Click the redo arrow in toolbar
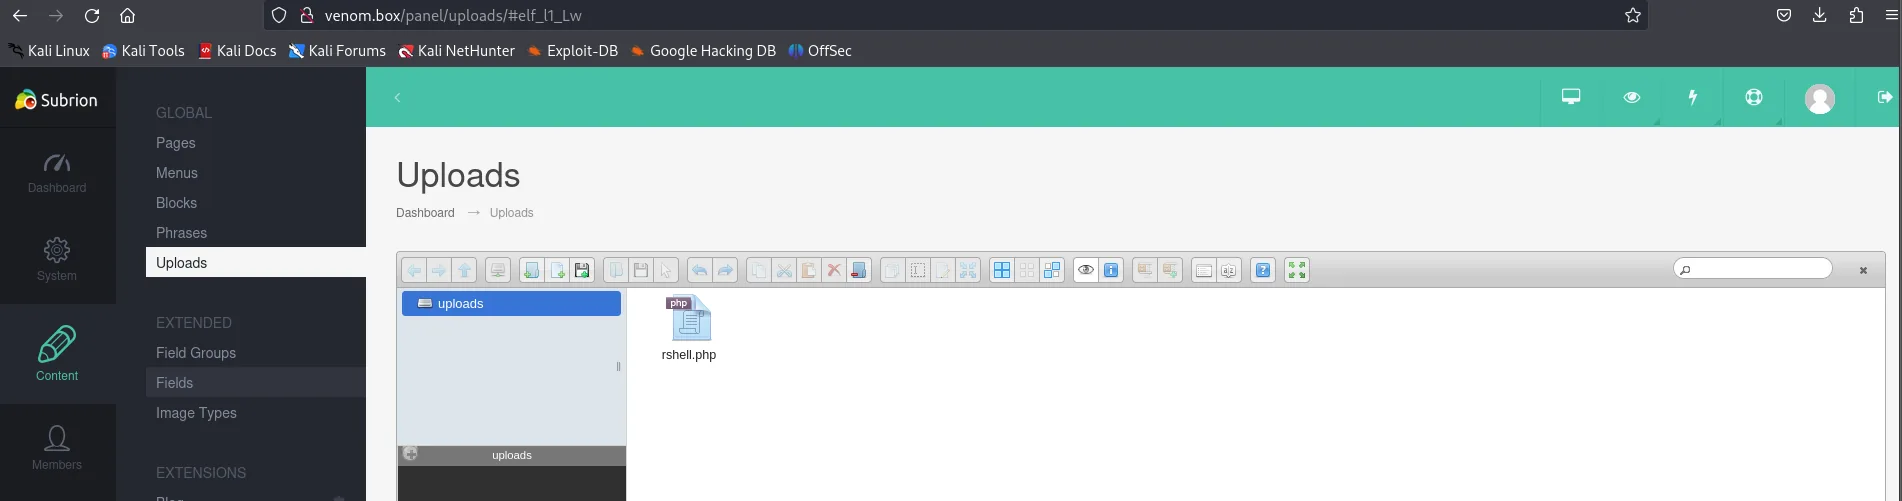Viewport: 1902px width, 501px height. click(725, 270)
